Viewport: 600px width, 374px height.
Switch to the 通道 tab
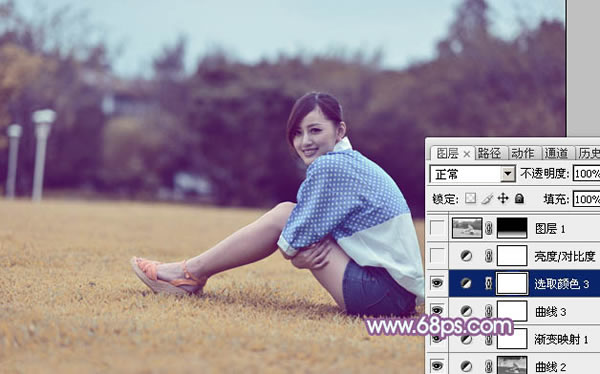click(556, 154)
